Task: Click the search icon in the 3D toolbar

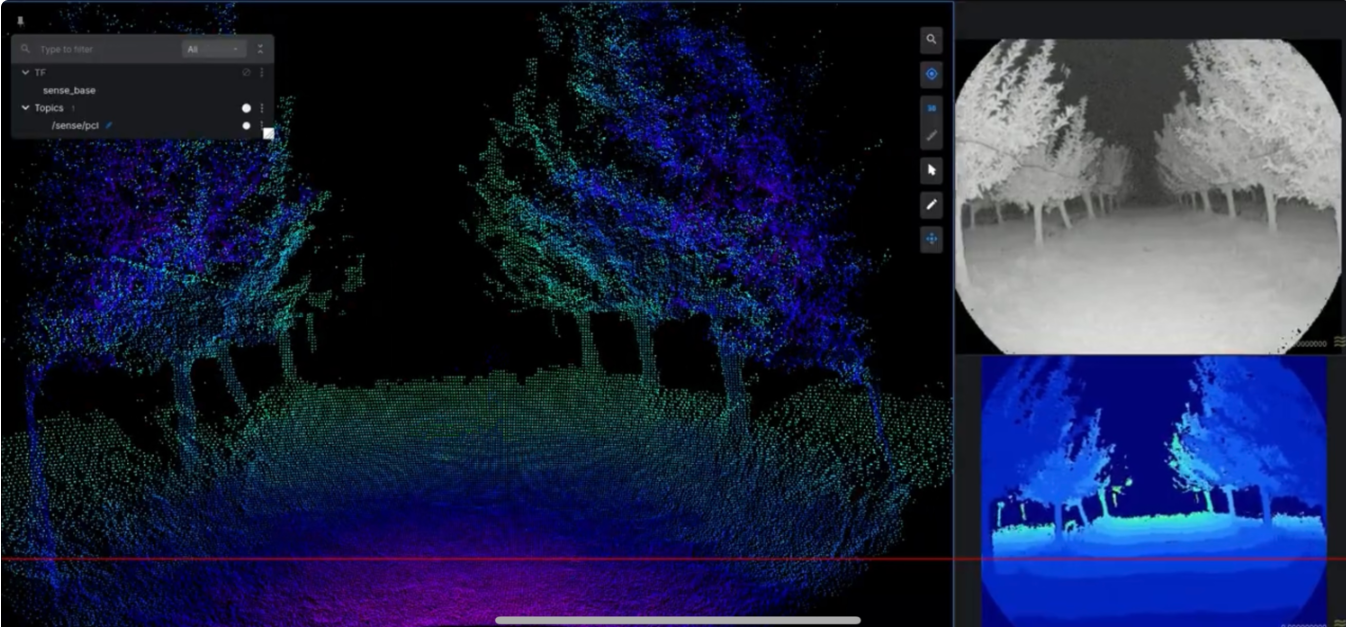Action: [x=931, y=40]
